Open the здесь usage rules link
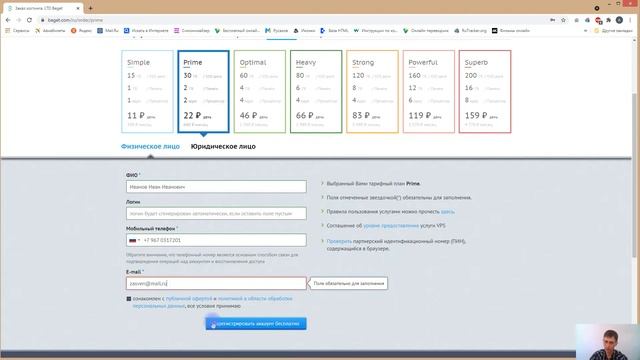The image size is (640, 360). point(447,211)
